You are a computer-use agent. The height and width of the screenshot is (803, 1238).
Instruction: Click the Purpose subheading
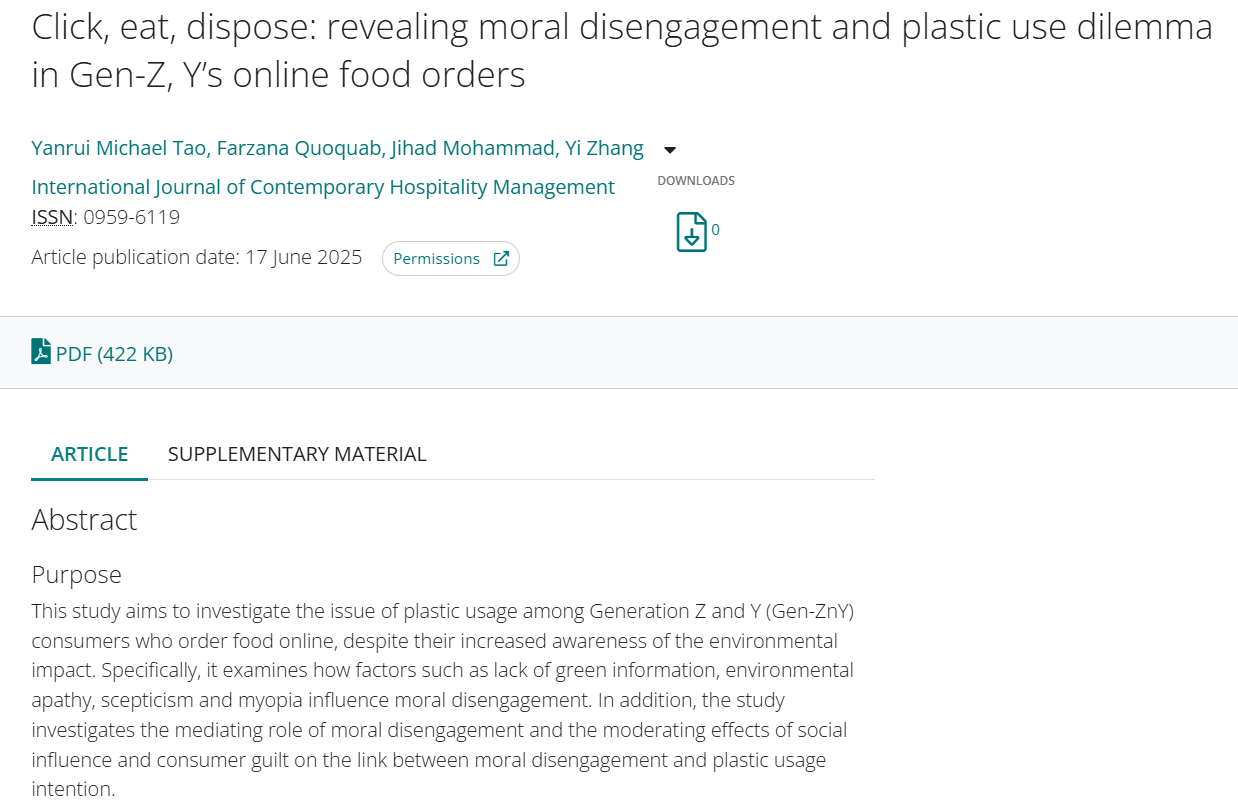[76, 575]
